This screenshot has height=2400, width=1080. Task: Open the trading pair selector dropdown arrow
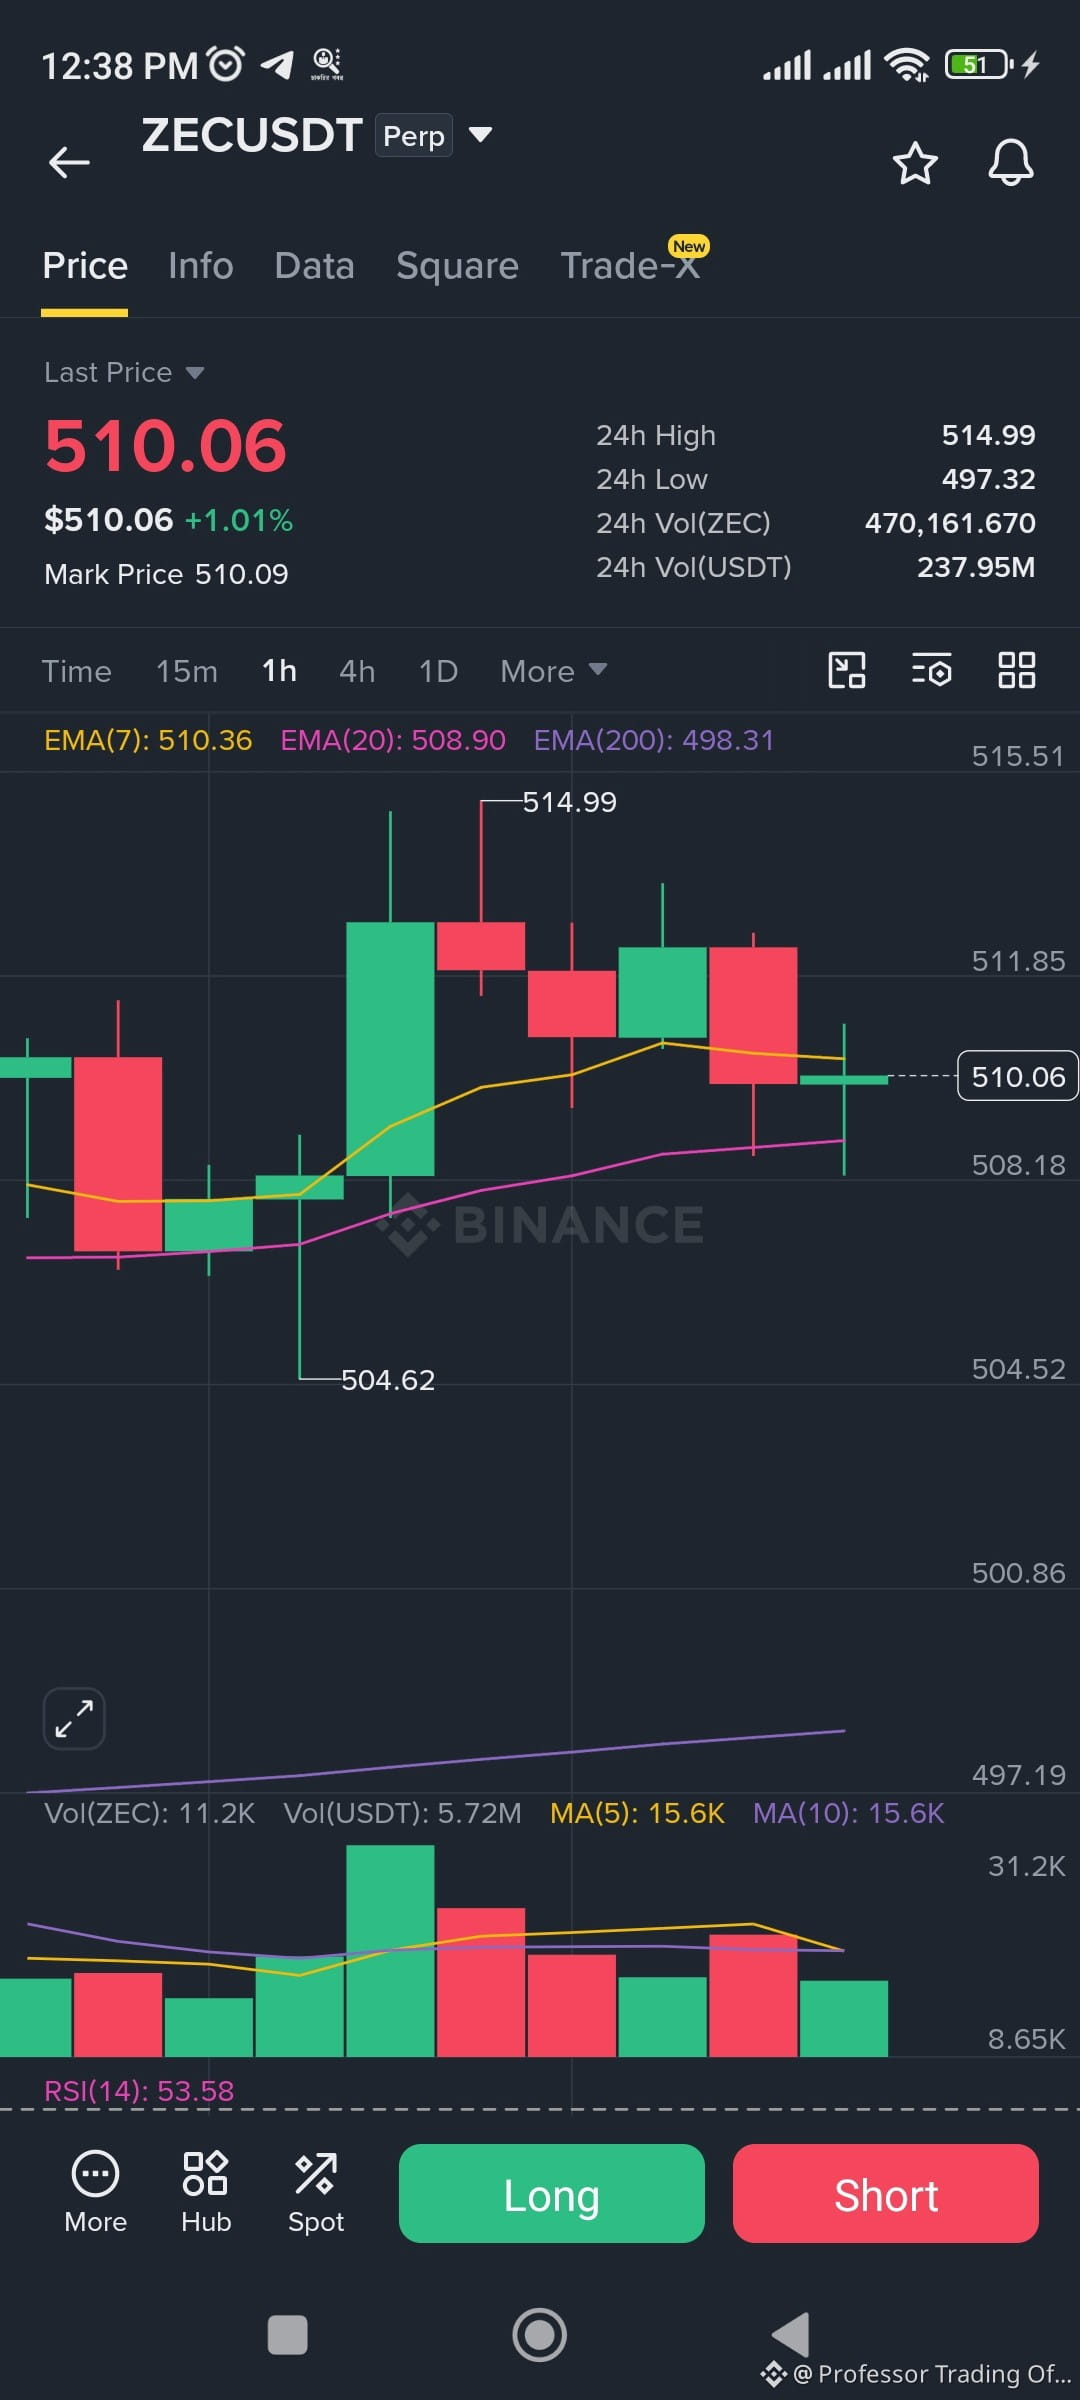click(481, 135)
